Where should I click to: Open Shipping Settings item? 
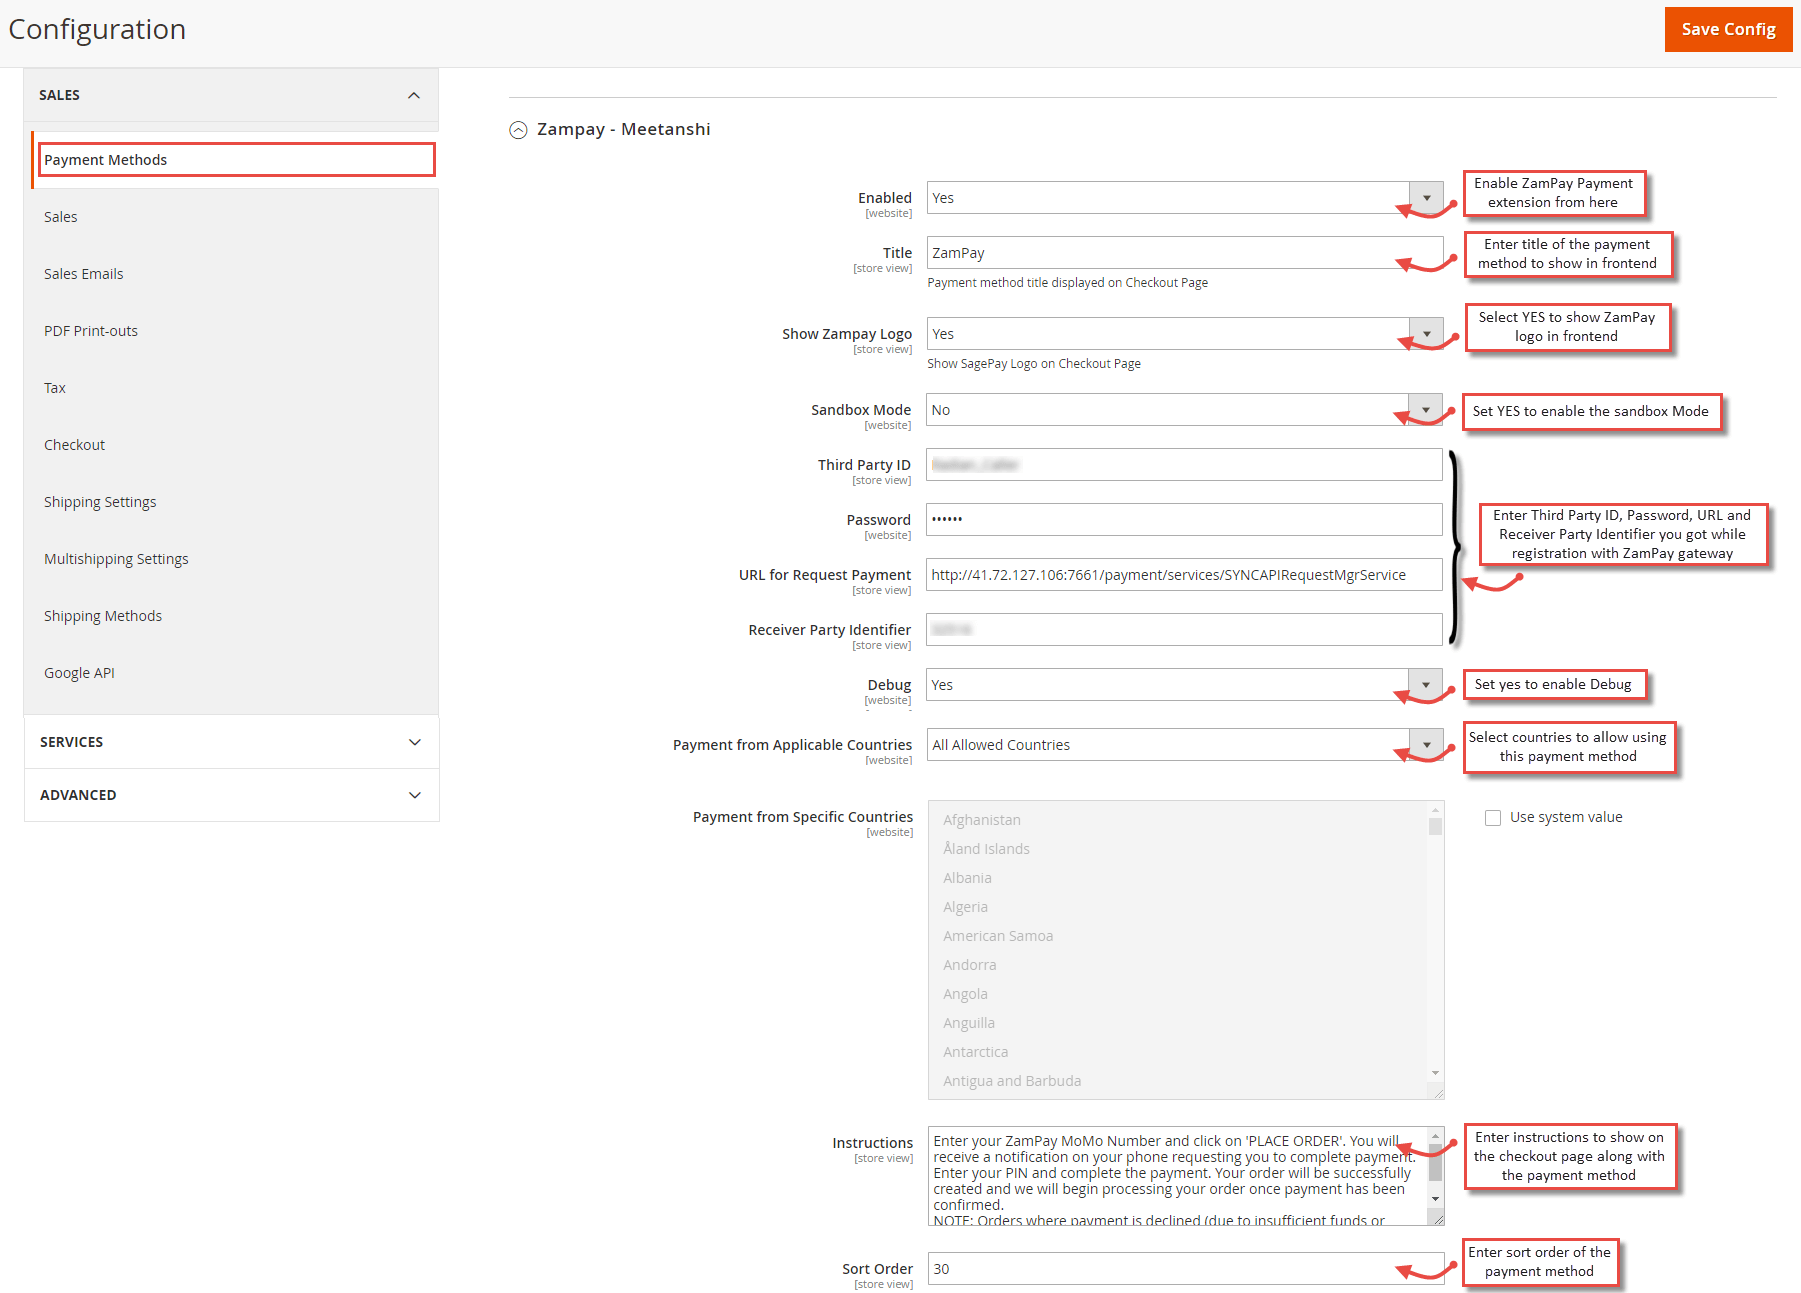click(100, 502)
